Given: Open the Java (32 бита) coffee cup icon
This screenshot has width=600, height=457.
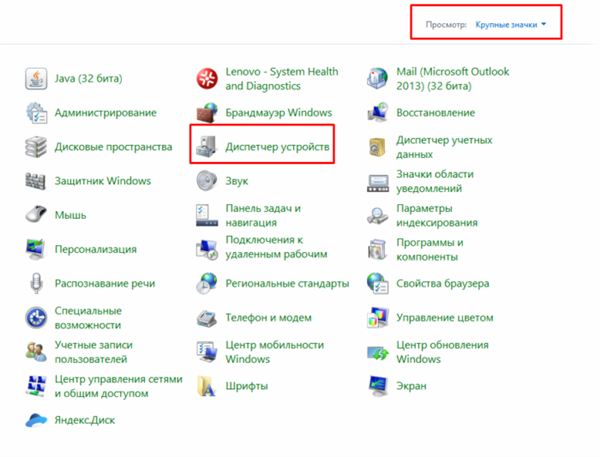Looking at the screenshot, I should (36, 78).
